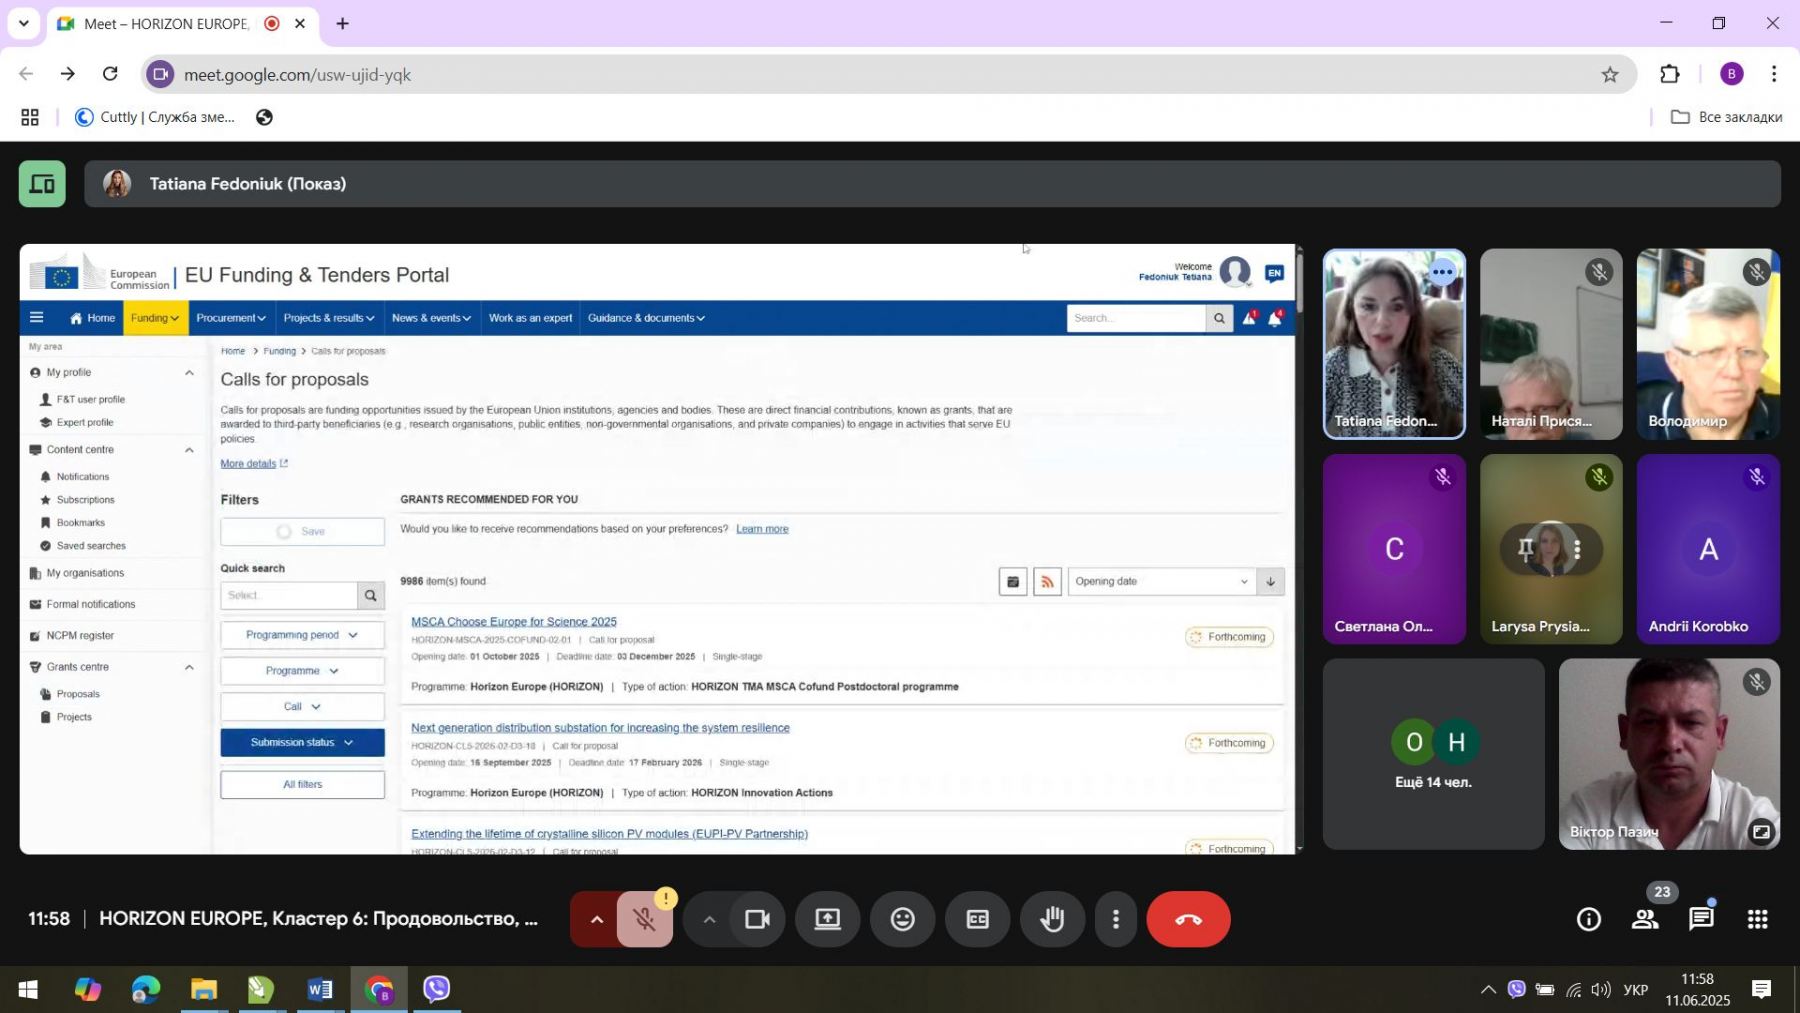Screen dimensions: 1800x1013
Task: Open Chrome three-dot menu
Action: (x=1774, y=75)
